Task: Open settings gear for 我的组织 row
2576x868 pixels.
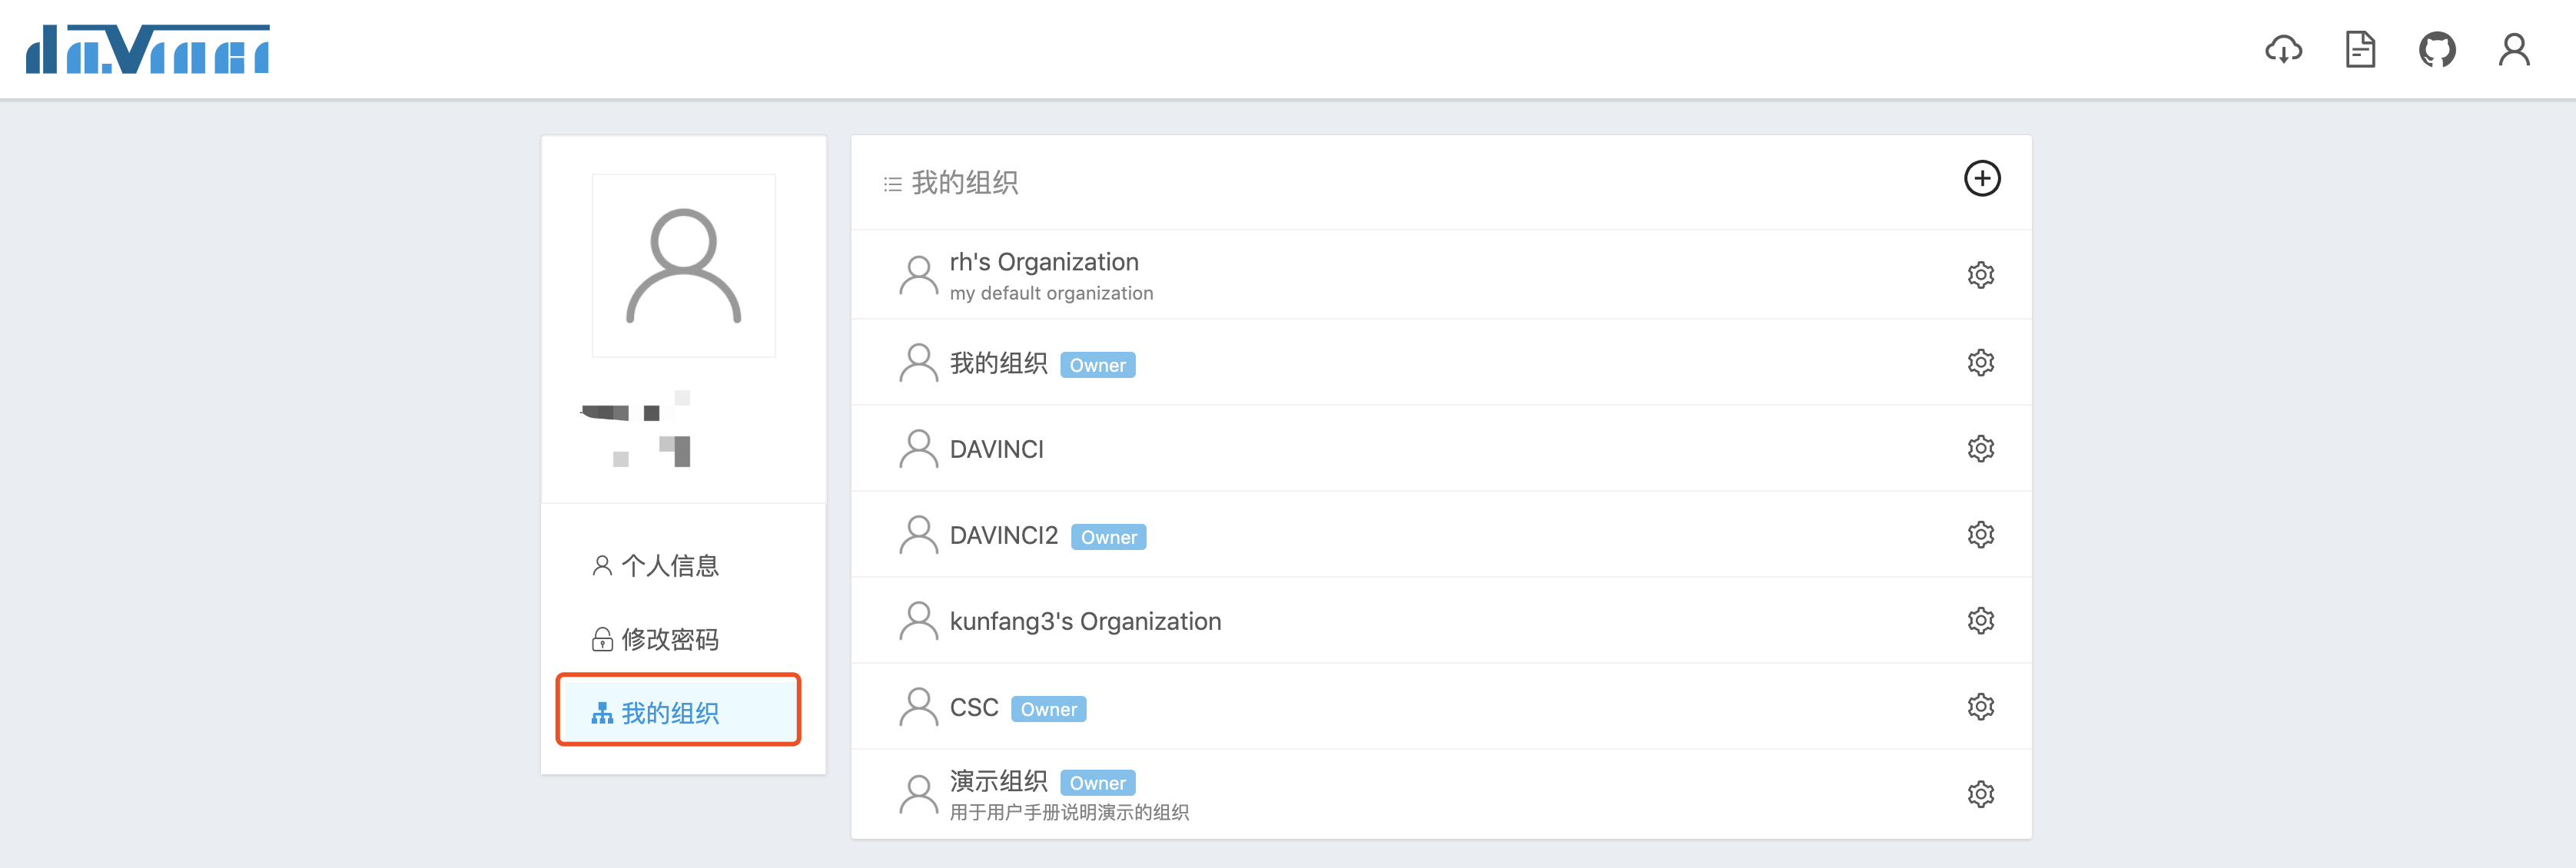Action: point(1980,362)
